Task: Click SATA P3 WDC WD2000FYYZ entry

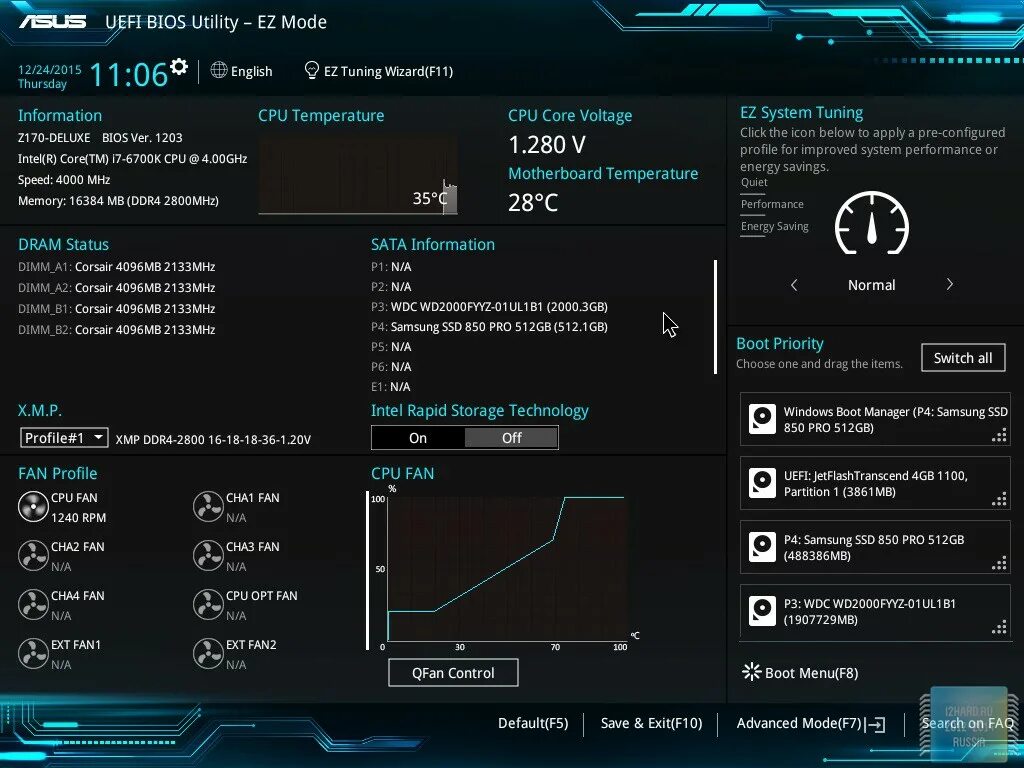Action: (489, 306)
